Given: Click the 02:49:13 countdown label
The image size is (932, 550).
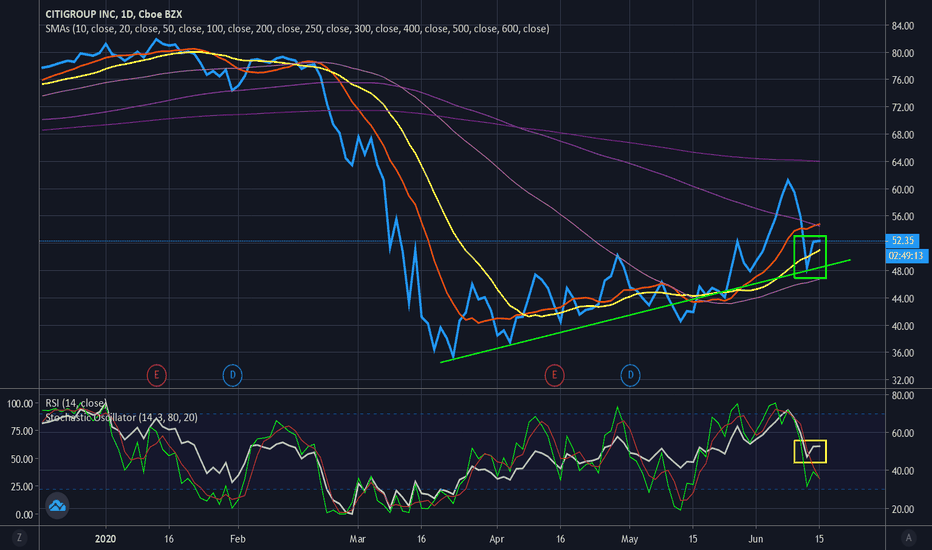Looking at the screenshot, I should (x=906, y=256).
